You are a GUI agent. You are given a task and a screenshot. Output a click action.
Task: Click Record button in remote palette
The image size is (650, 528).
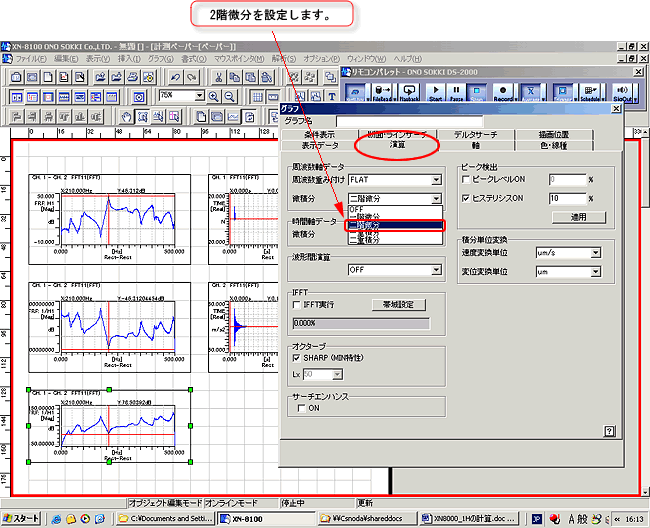[503, 93]
